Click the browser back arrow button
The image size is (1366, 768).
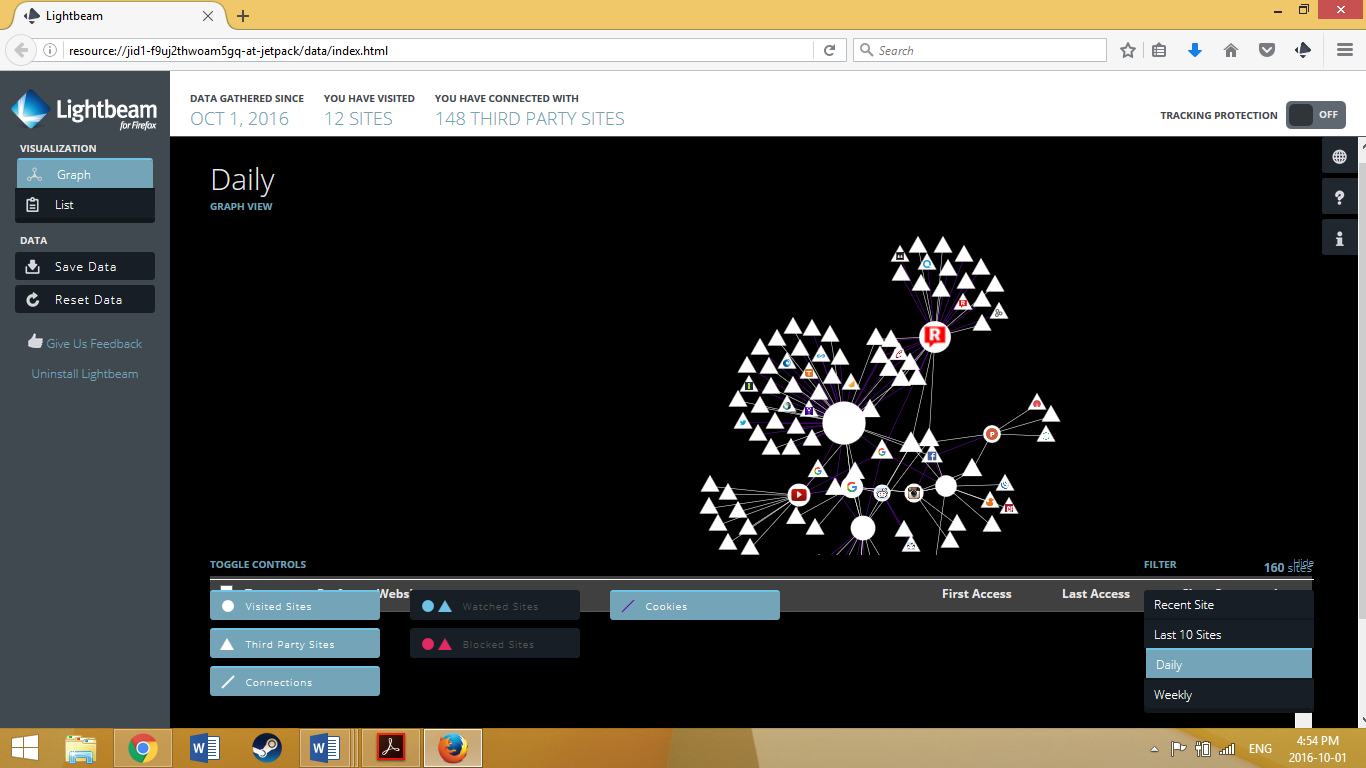pos(21,50)
